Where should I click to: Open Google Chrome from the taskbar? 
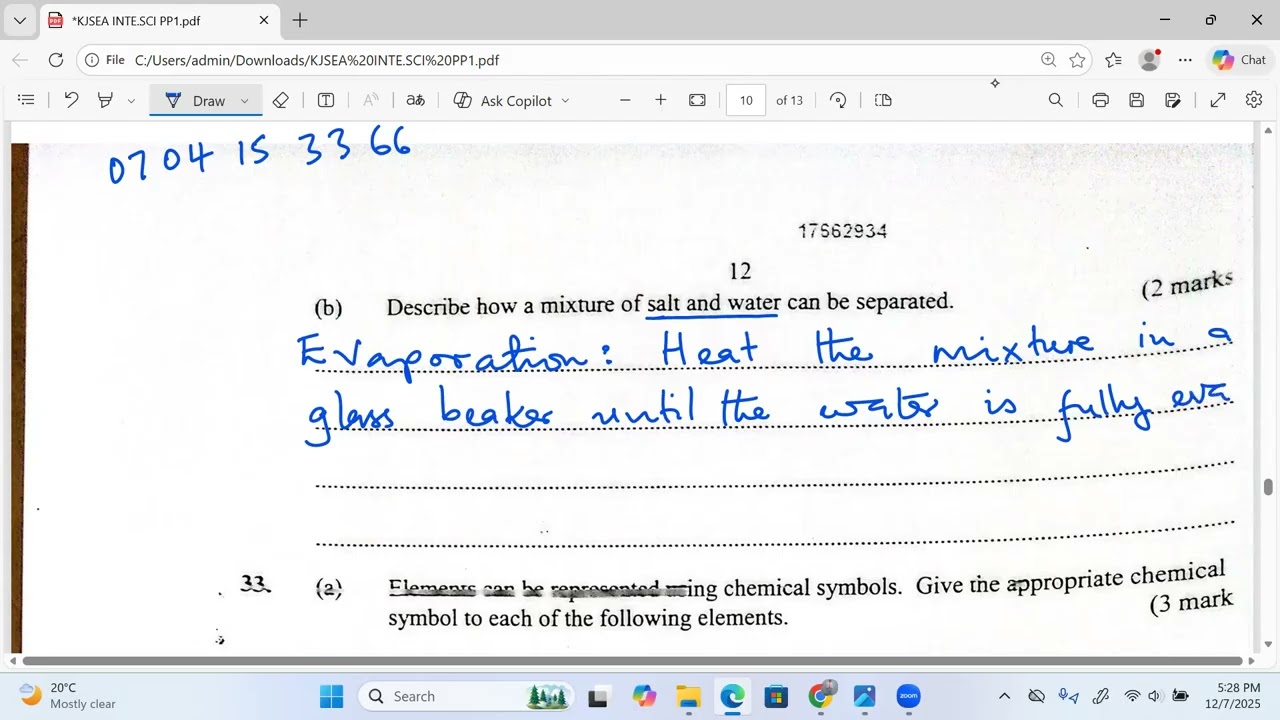pyautogui.click(x=820, y=696)
